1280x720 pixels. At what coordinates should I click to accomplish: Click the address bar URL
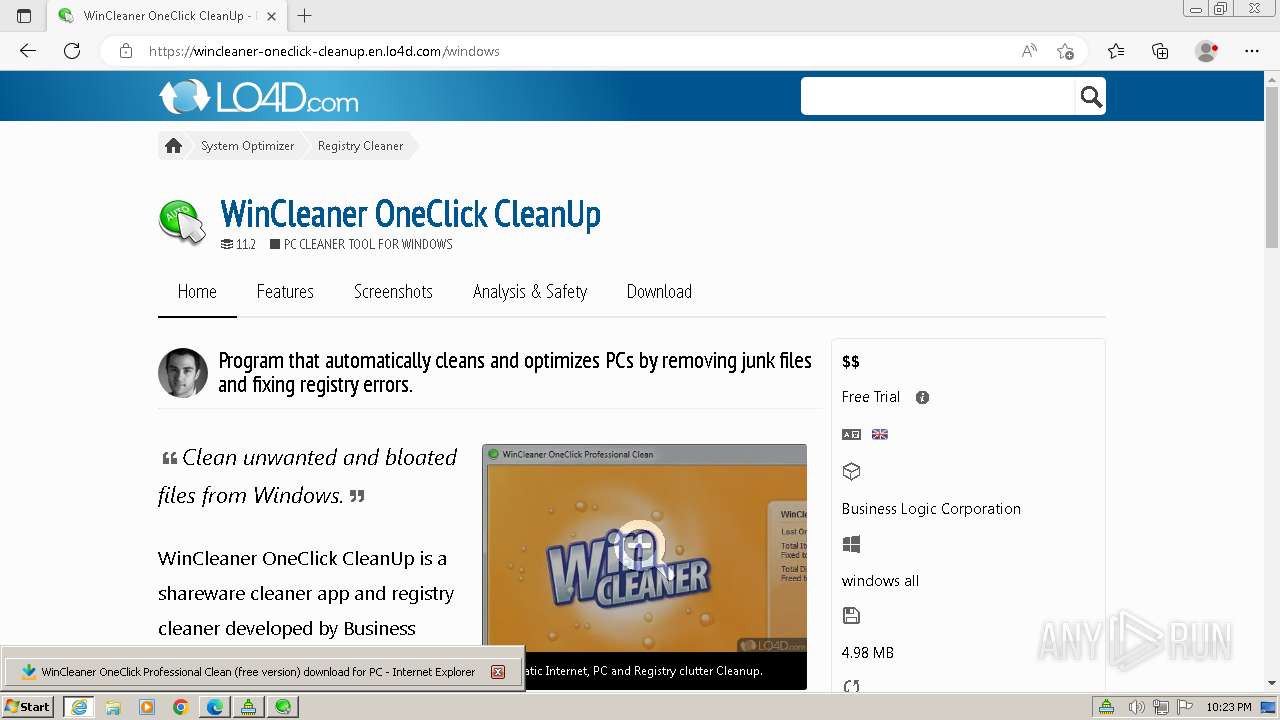tap(324, 51)
